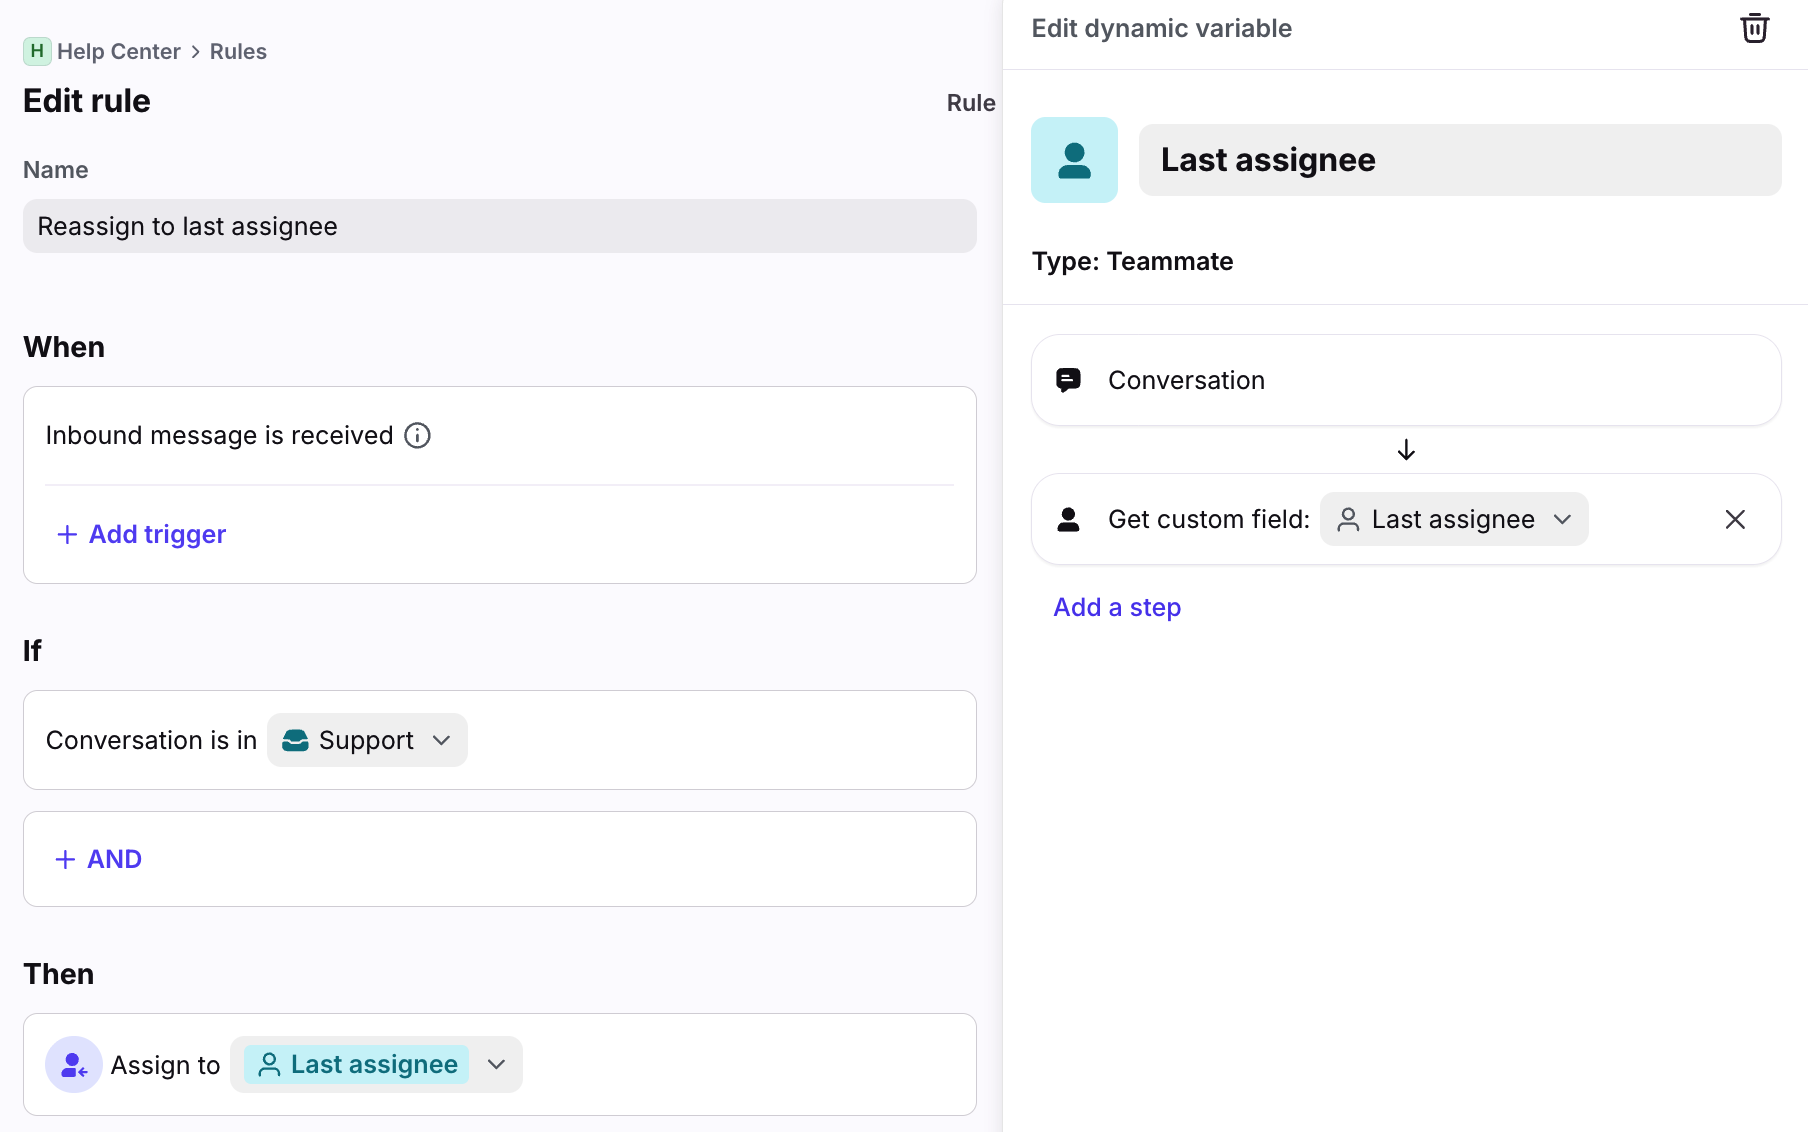
Task: Expand the Assign to dropdown chevron
Action: pos(497,1065)
